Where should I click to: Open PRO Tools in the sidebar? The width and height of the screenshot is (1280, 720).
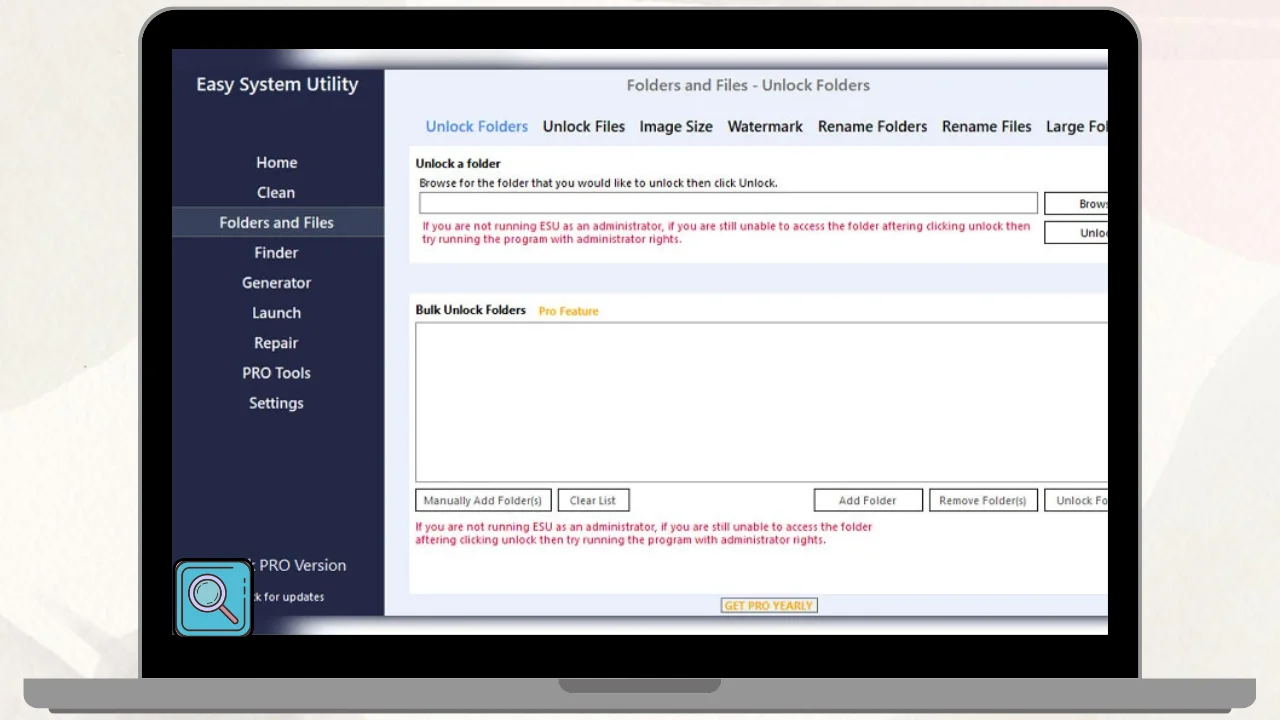click(x=276, y=373)
